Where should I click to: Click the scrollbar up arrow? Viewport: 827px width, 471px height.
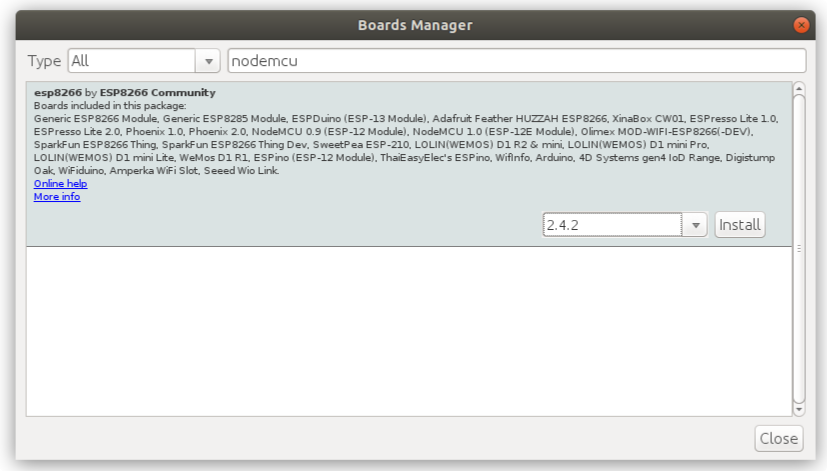point(799,88)
